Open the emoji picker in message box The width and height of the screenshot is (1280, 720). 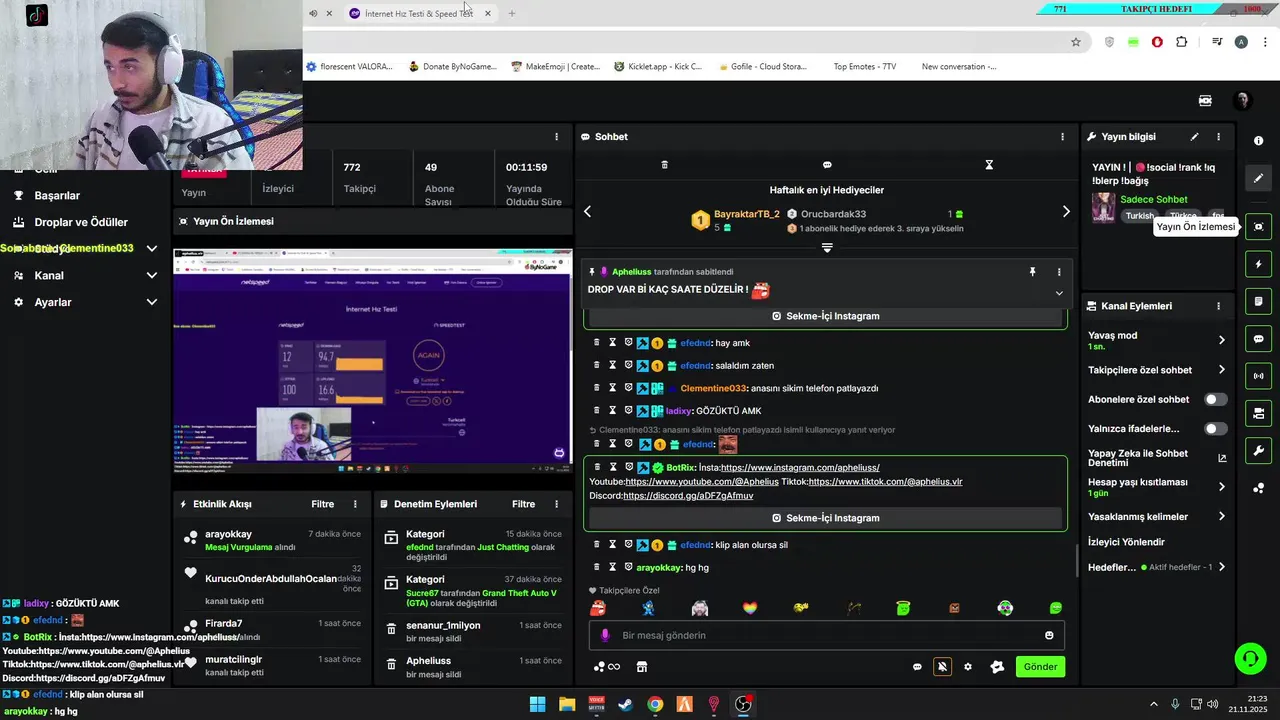(x=1049, y=635)
